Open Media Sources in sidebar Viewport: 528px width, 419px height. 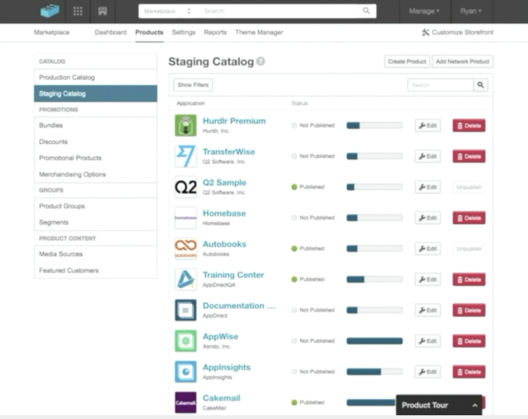96,254
